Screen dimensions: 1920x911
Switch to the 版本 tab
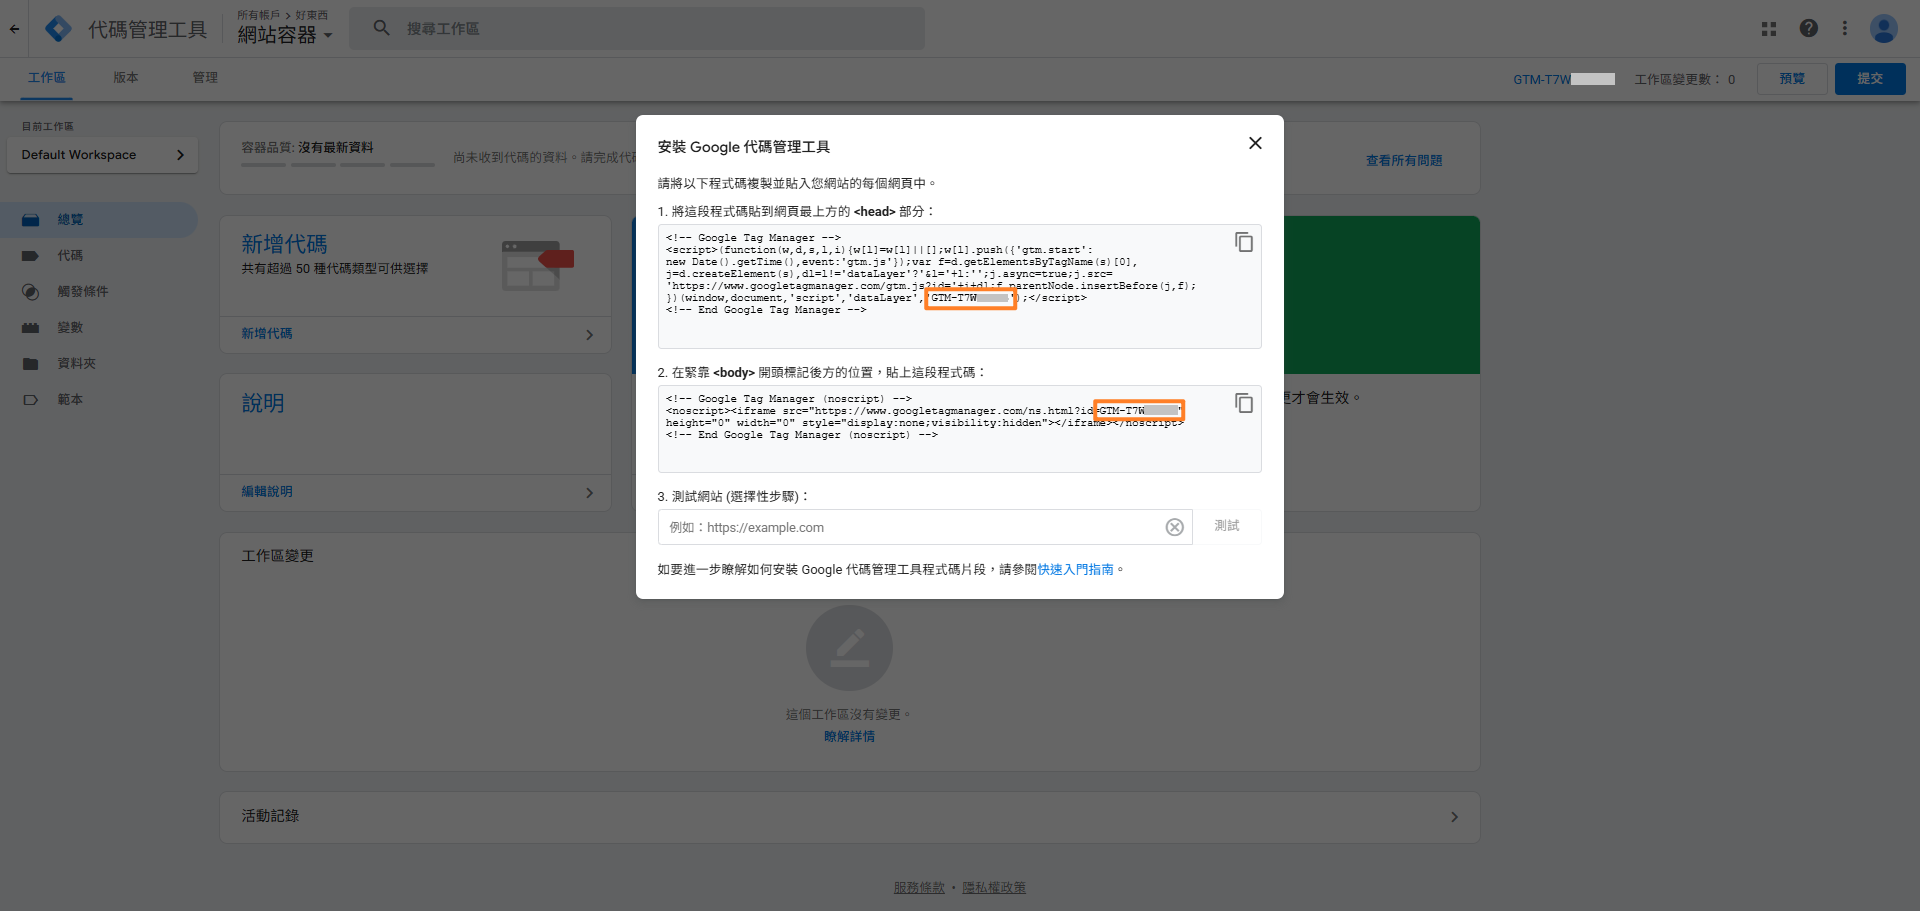pyautogui.click(x=126, y=78)
